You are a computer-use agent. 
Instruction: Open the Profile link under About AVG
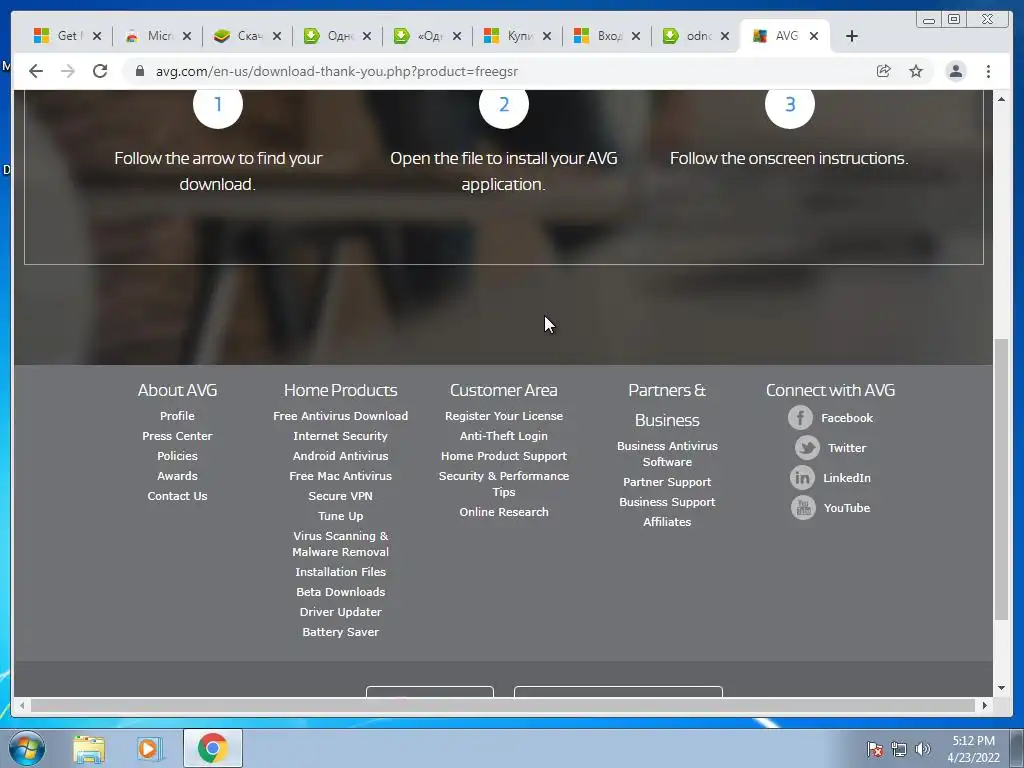point(177,416)
